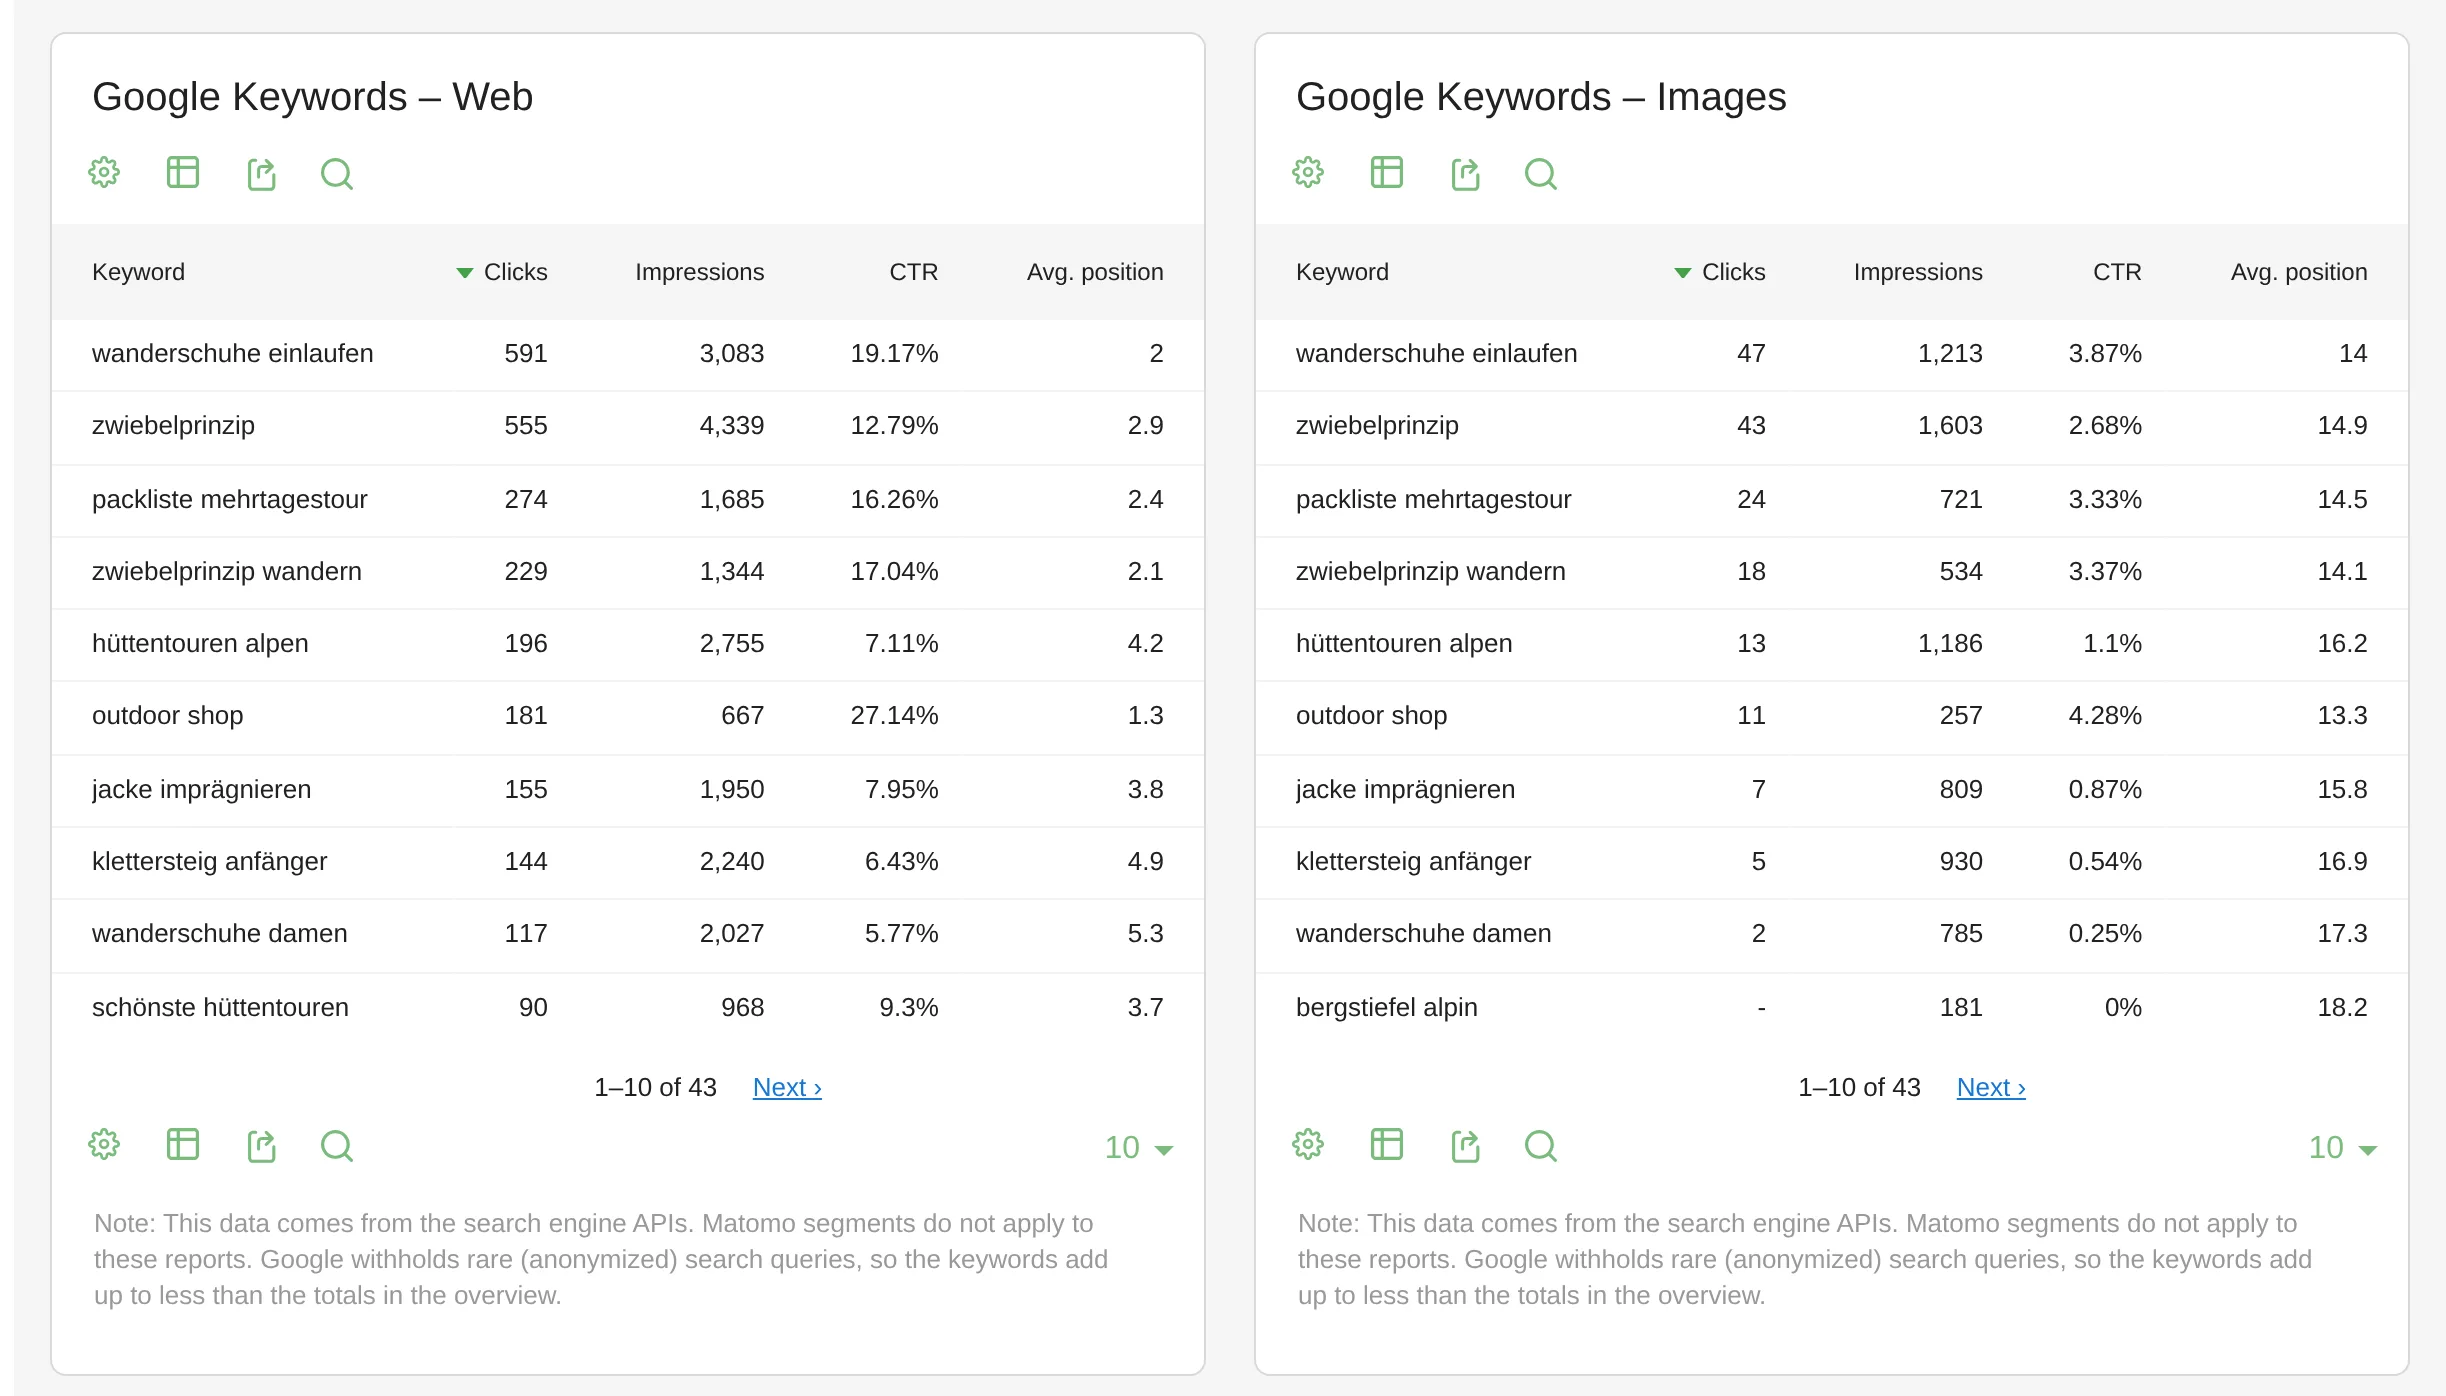Select 'outdoor shop' row in Web table
Image resolution: width=2446 pixels, height=1396 pixels.
(x=628, y=716)
